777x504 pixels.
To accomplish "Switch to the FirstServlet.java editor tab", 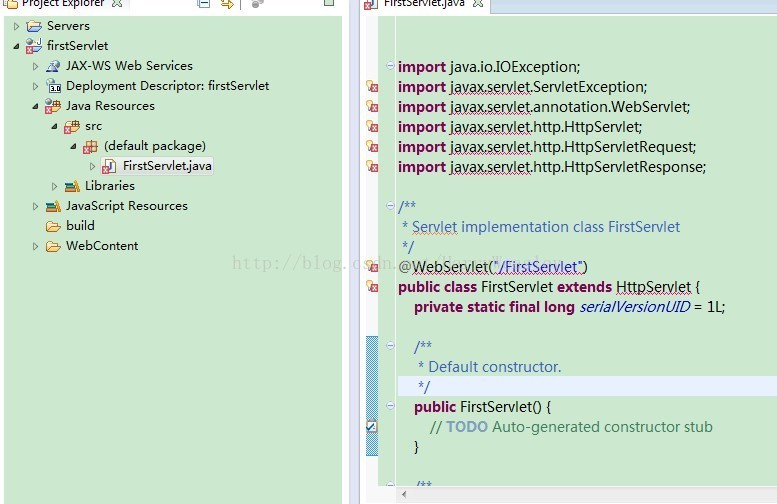I will coord(425,5).
